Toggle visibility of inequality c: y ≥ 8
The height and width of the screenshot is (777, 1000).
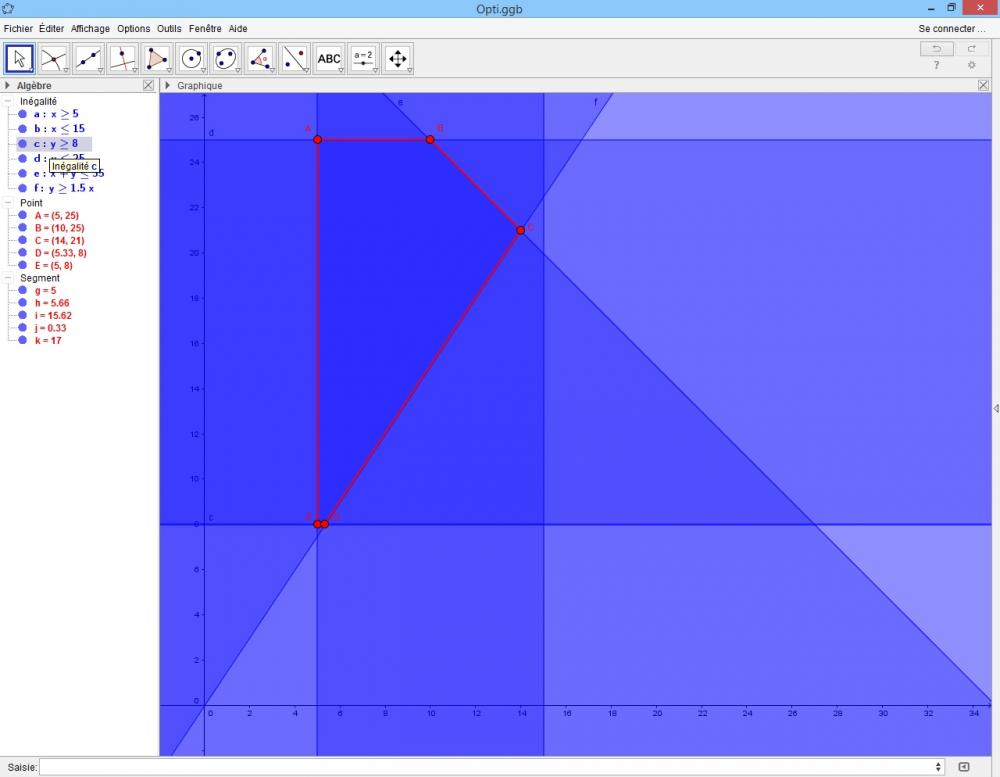click(x=22, y=144)
